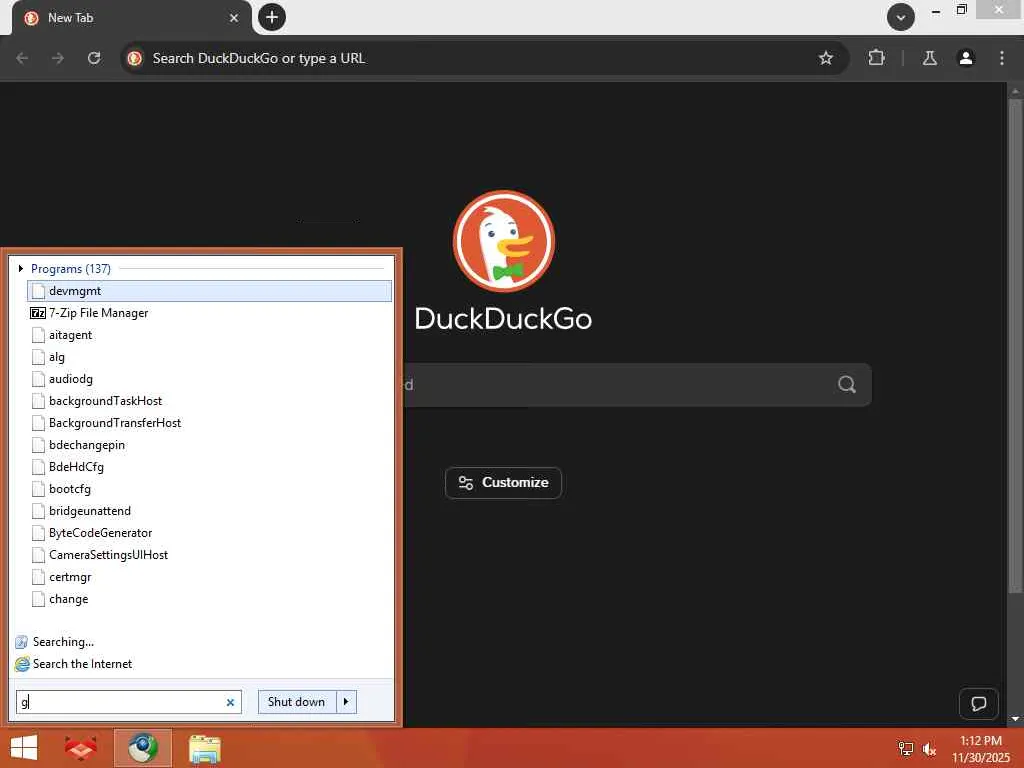Click the DuckDuckGo duck logo
The image size is (1024, 768).
point(504,242)
